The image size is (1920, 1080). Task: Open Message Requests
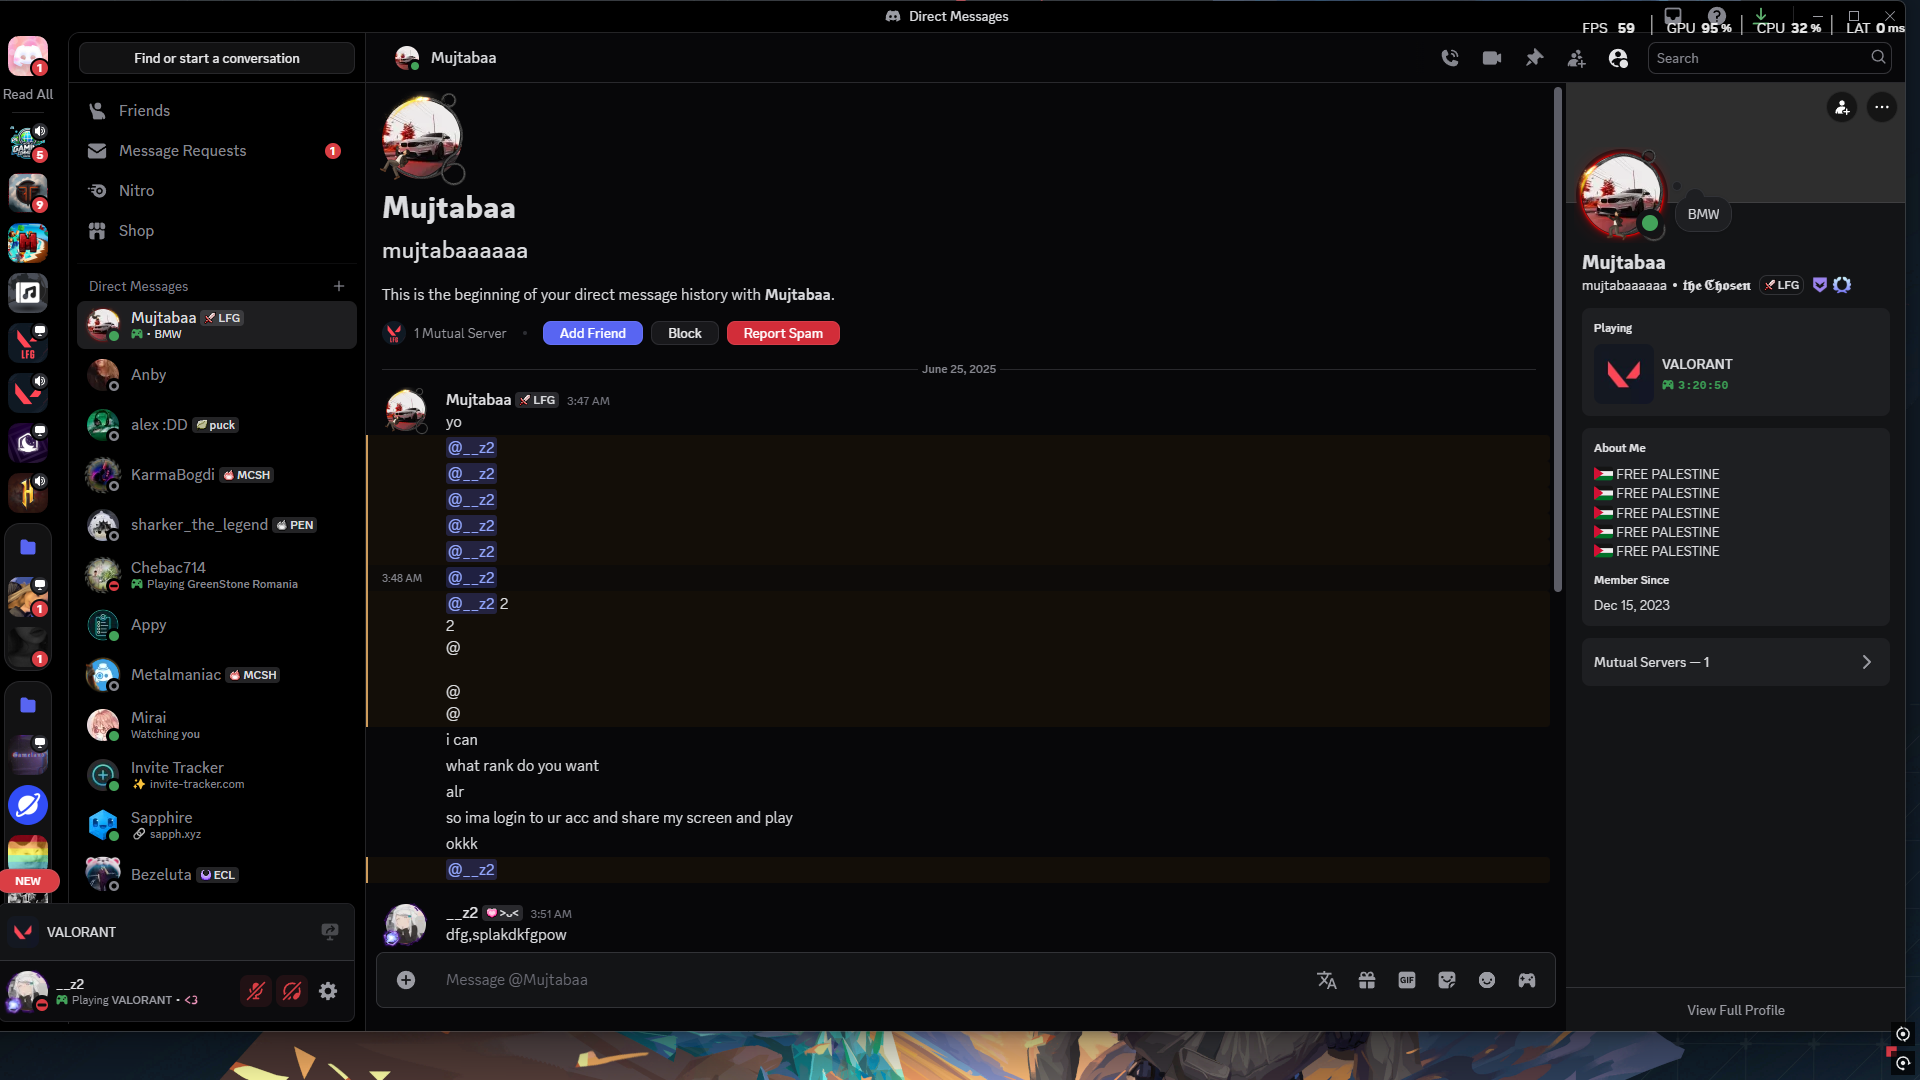[x=182, y=151]
